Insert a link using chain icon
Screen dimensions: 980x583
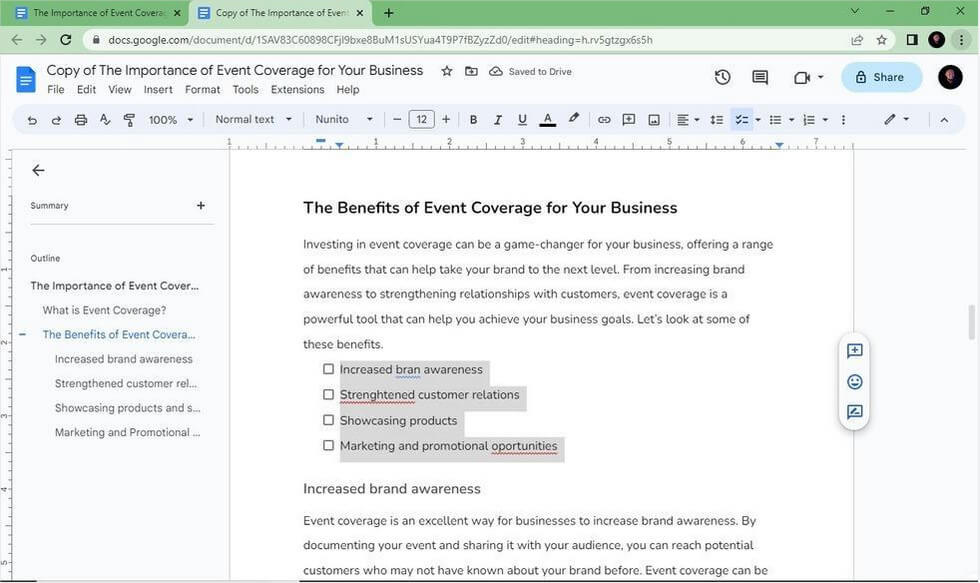click(x=604, y=119)
